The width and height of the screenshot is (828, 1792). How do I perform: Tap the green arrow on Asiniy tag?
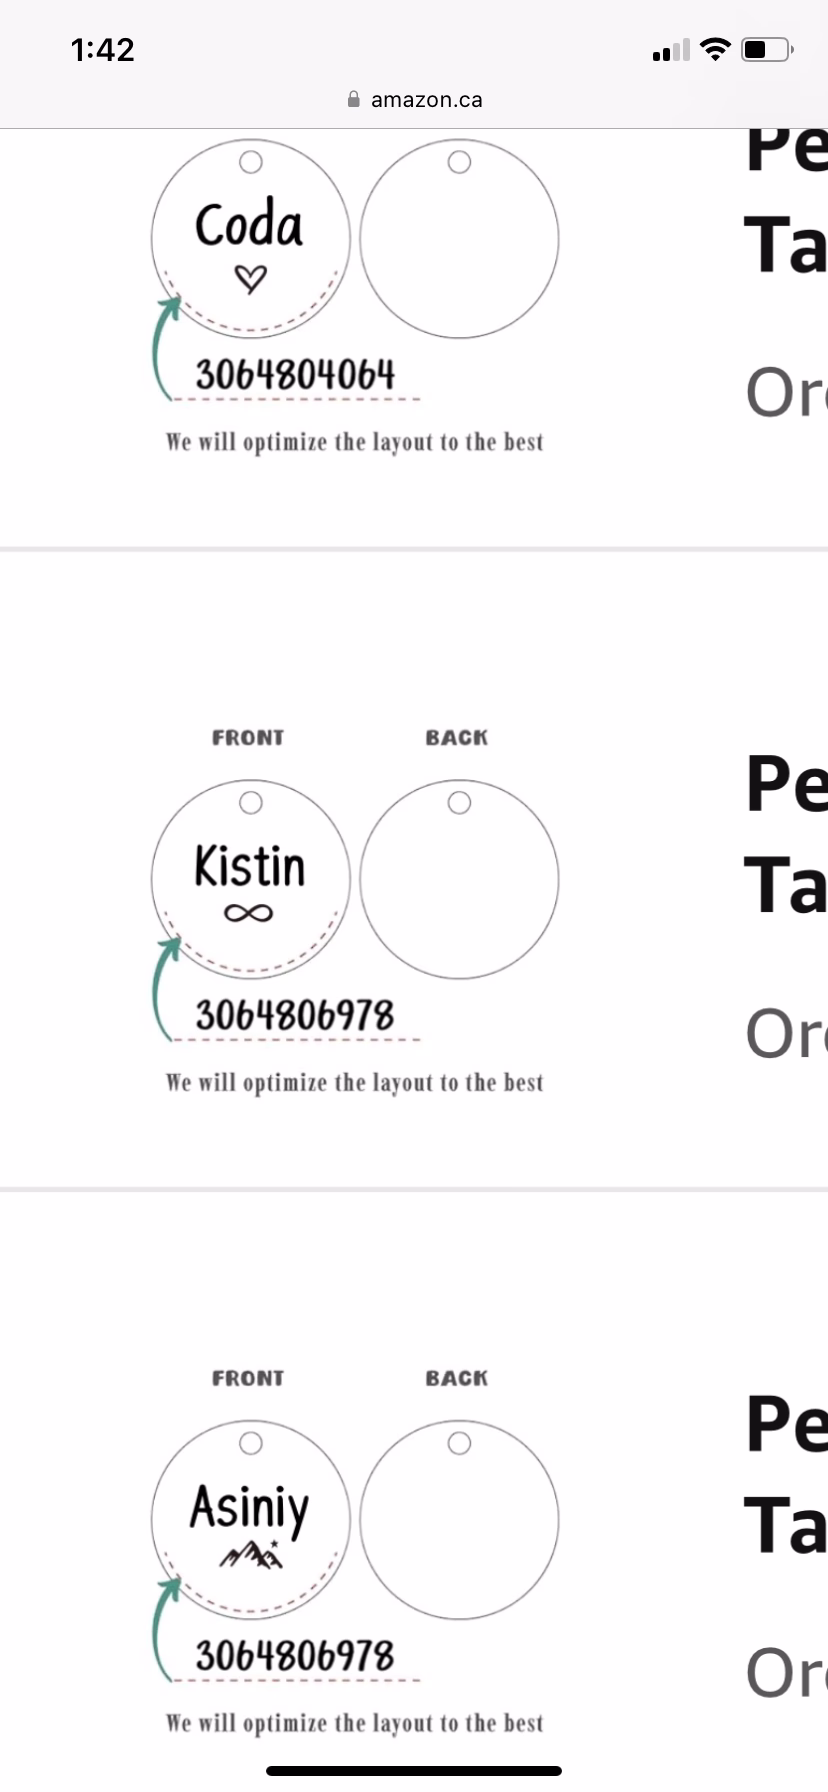pyautogui.click(x=162, y=1628)
